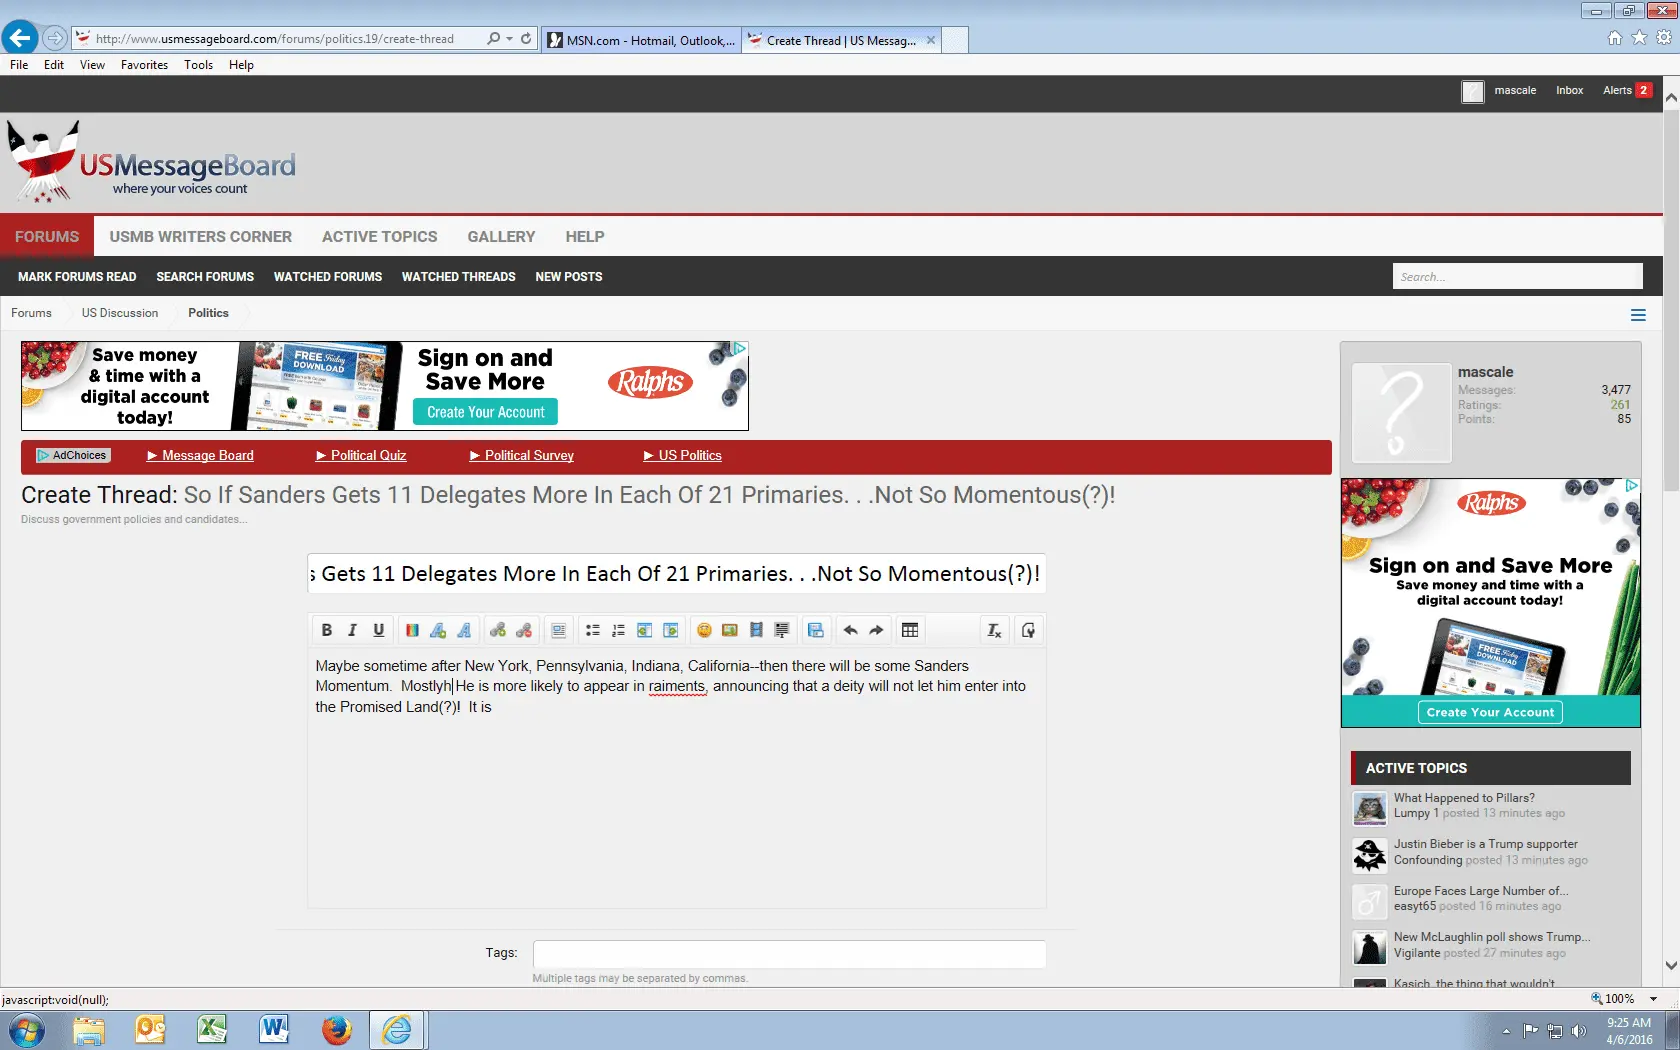This screenshot has height=1050, width=1680.
Task: Toggle italic formatting in the editor
Action: [352, 630]
